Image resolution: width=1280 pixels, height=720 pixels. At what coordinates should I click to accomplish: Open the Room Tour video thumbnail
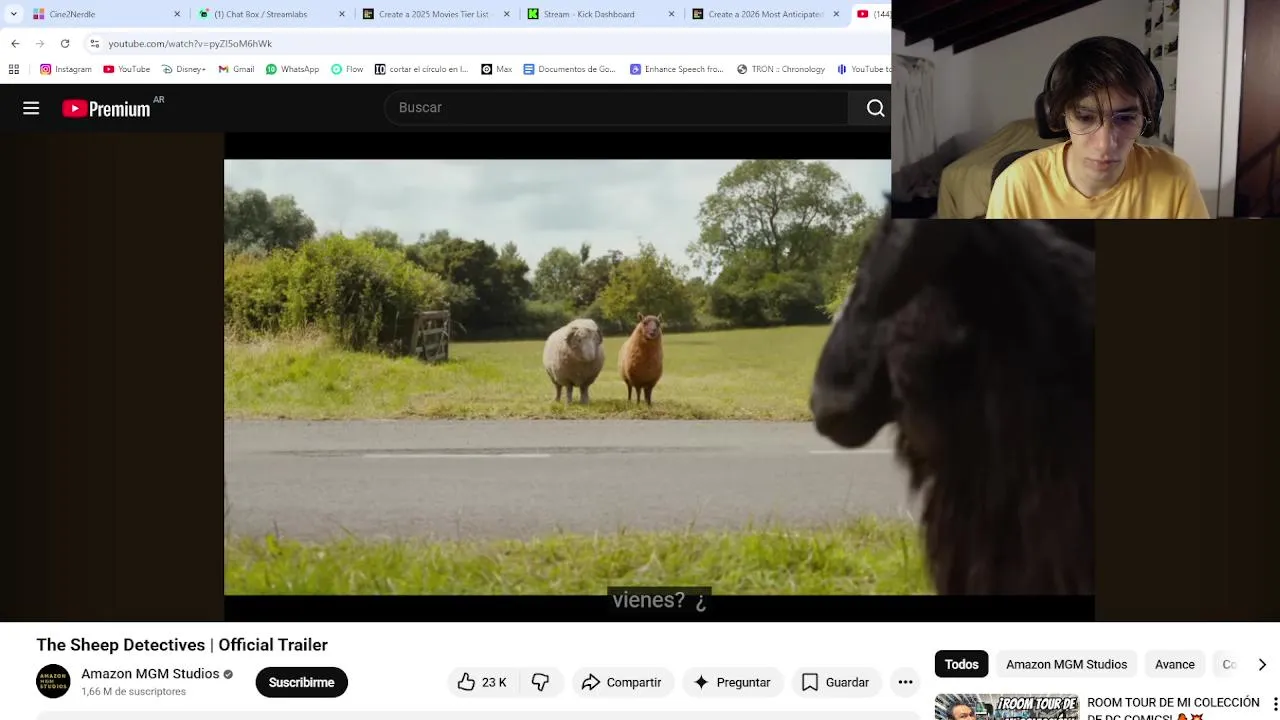tap(1007, 707)
